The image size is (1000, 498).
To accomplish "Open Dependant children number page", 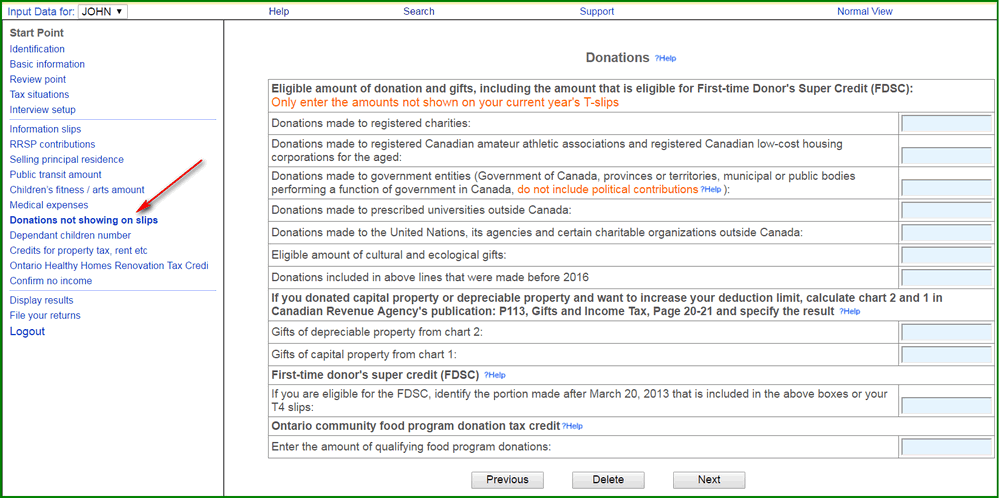I will click(x=70, y=235).
